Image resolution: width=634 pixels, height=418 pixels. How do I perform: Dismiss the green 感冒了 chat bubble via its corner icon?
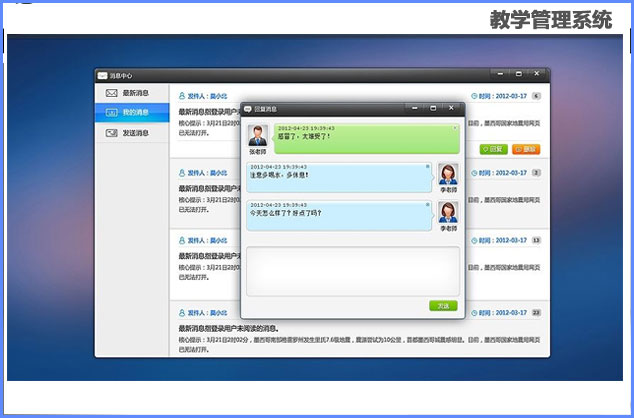pos(454,127)
